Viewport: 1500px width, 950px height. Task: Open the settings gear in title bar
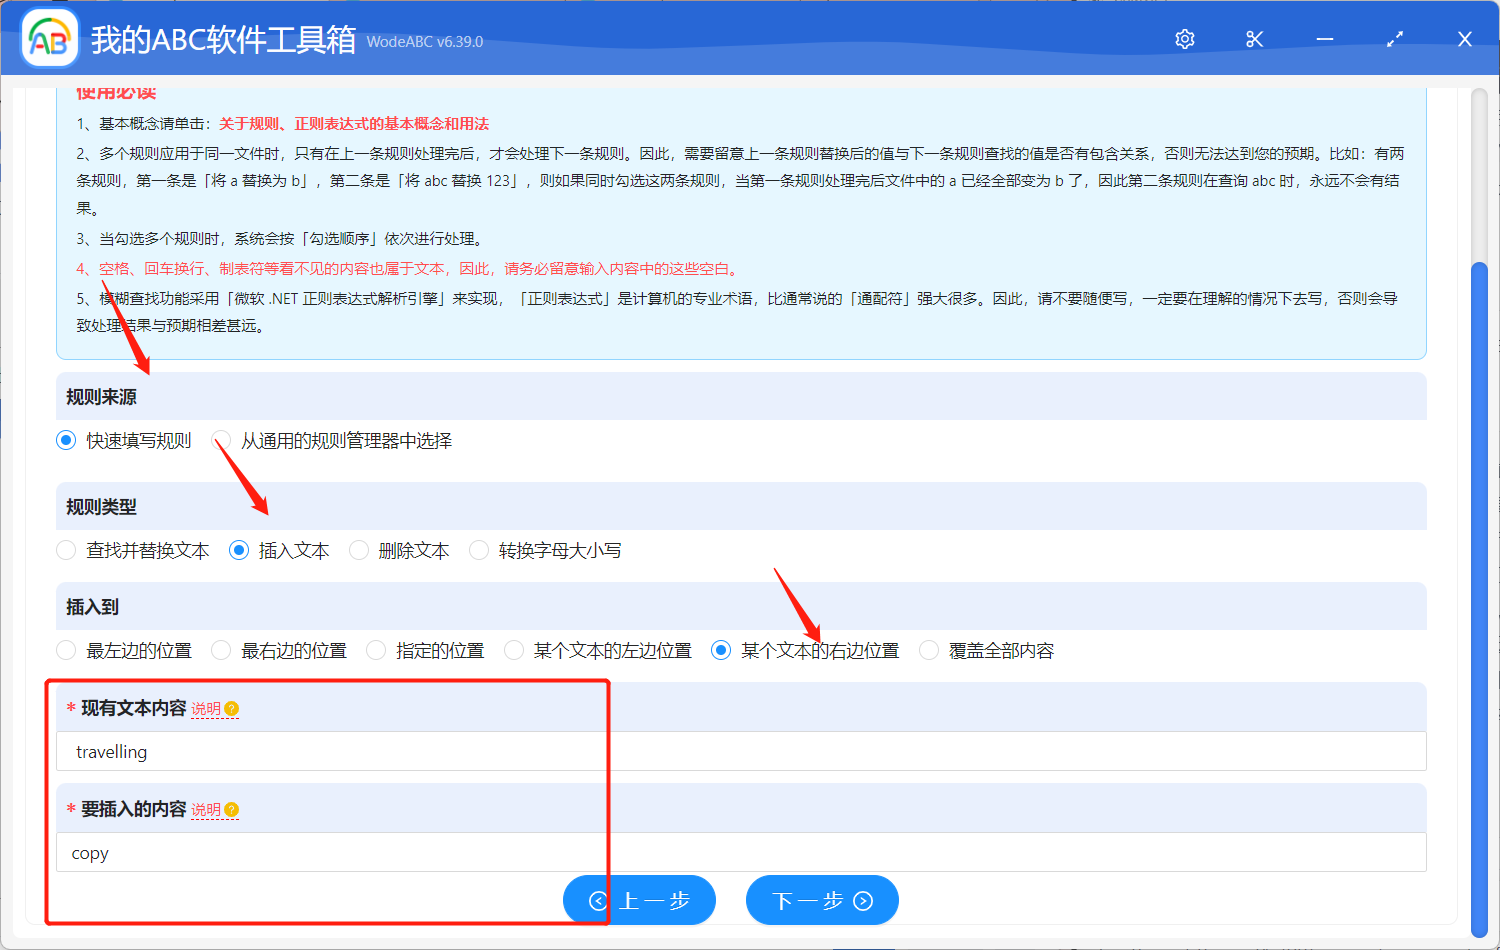pos(1185,39)
